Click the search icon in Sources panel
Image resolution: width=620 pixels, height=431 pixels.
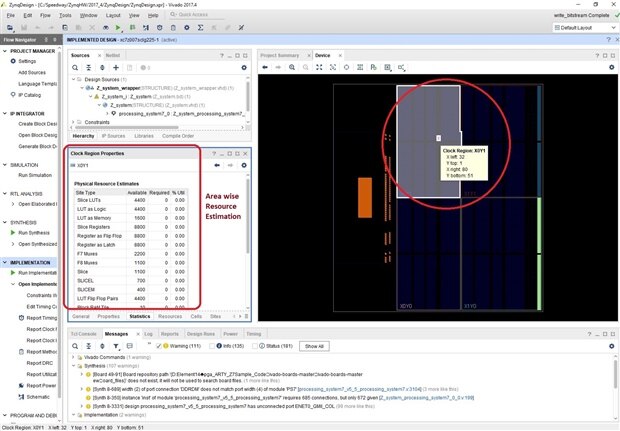[x=75, y=67]
